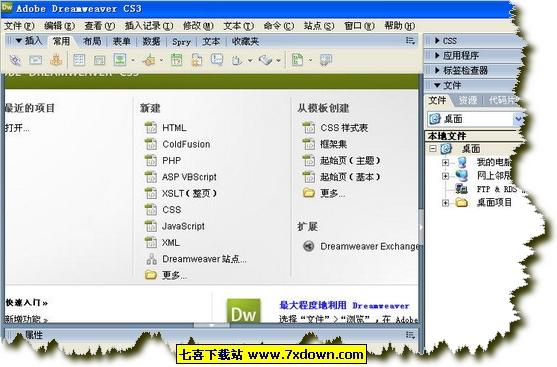Open the Tag Chooser icon
Viewport: 557px width, 367px height.
point(326,60)
